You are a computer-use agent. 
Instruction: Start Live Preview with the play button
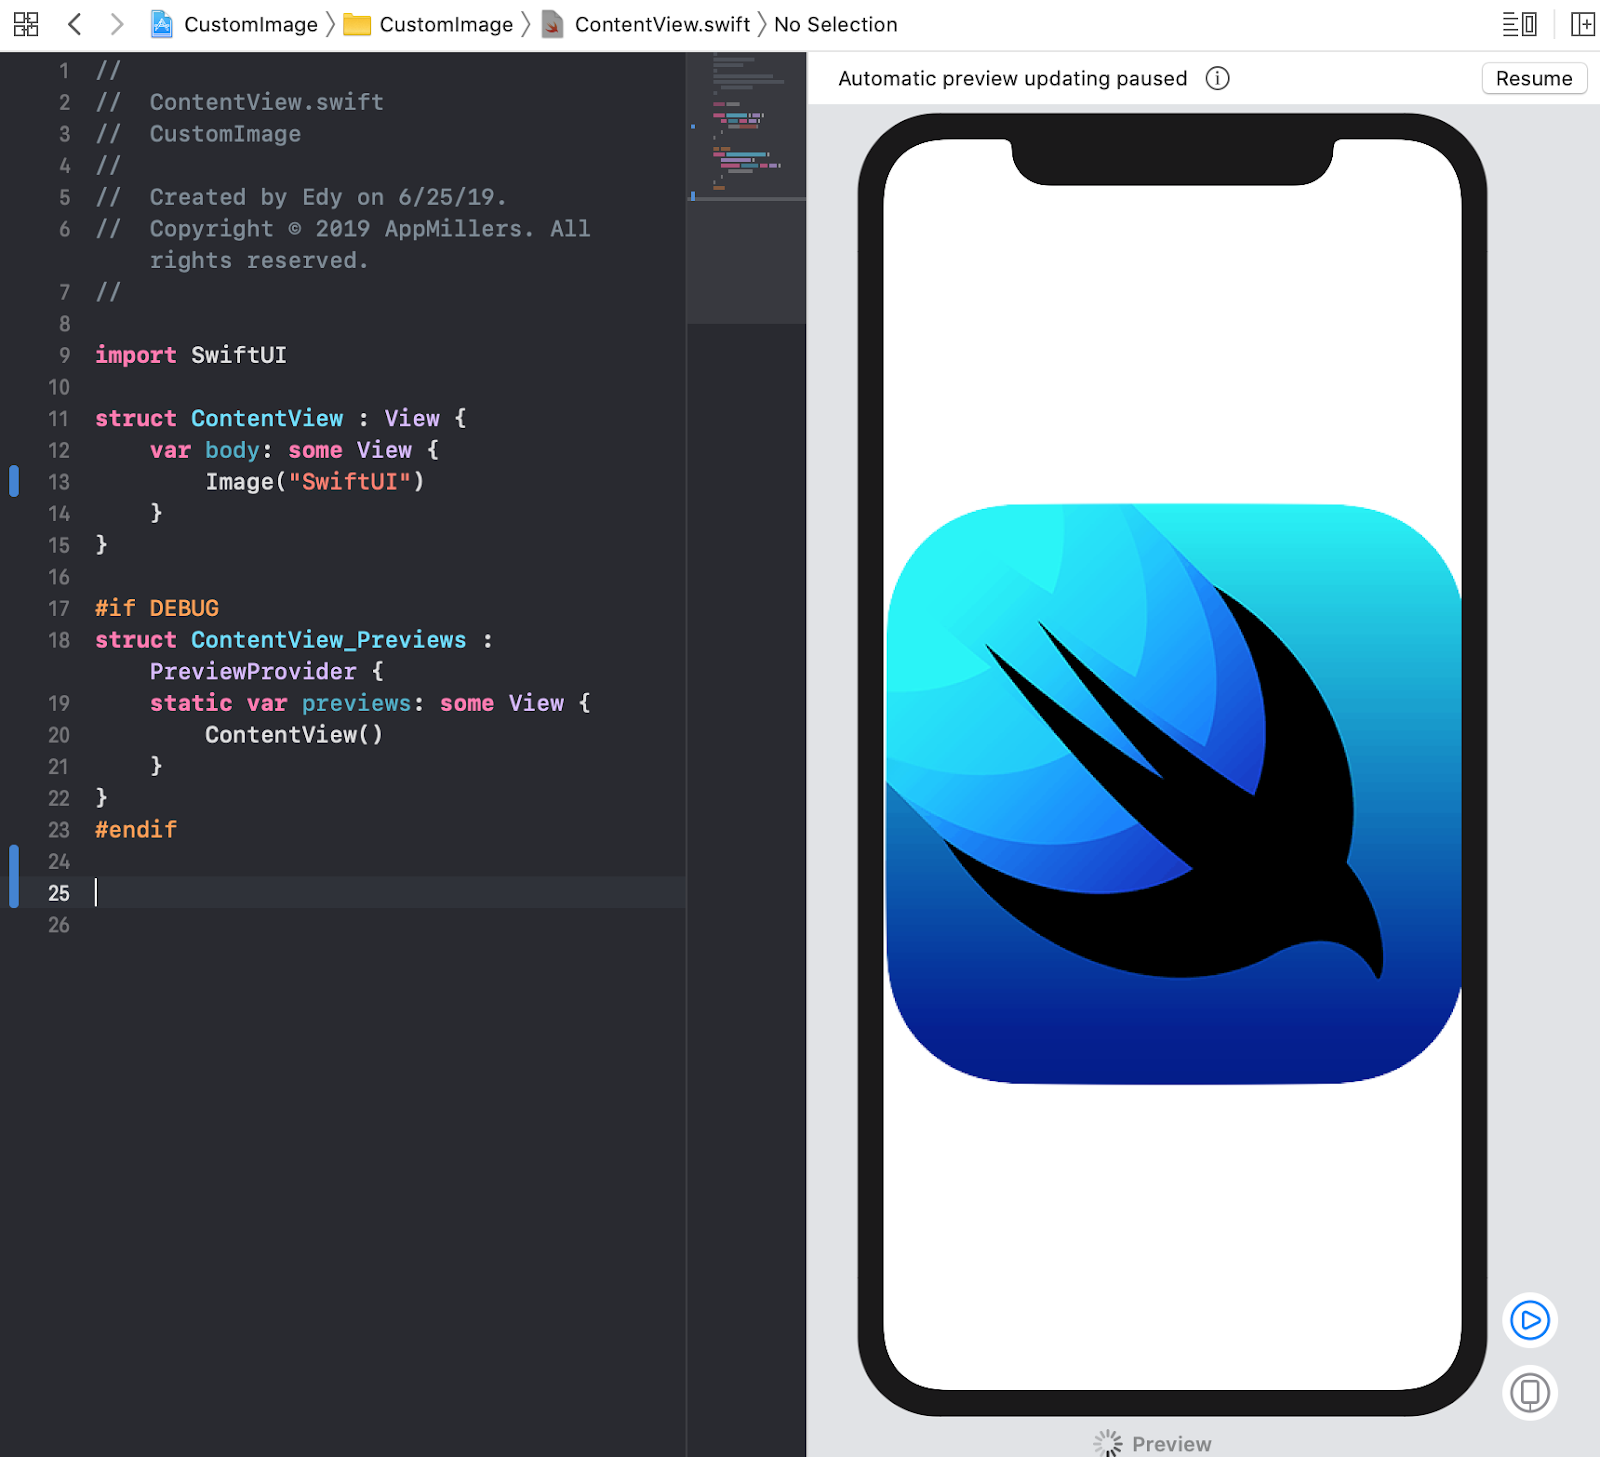click(1530, 1320)
